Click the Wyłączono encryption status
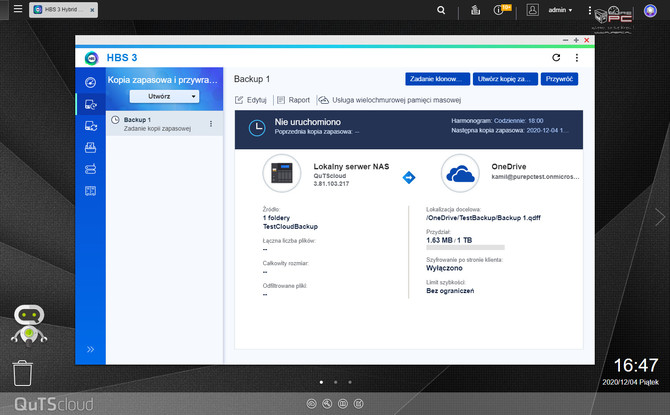 (x=444, y=268)
